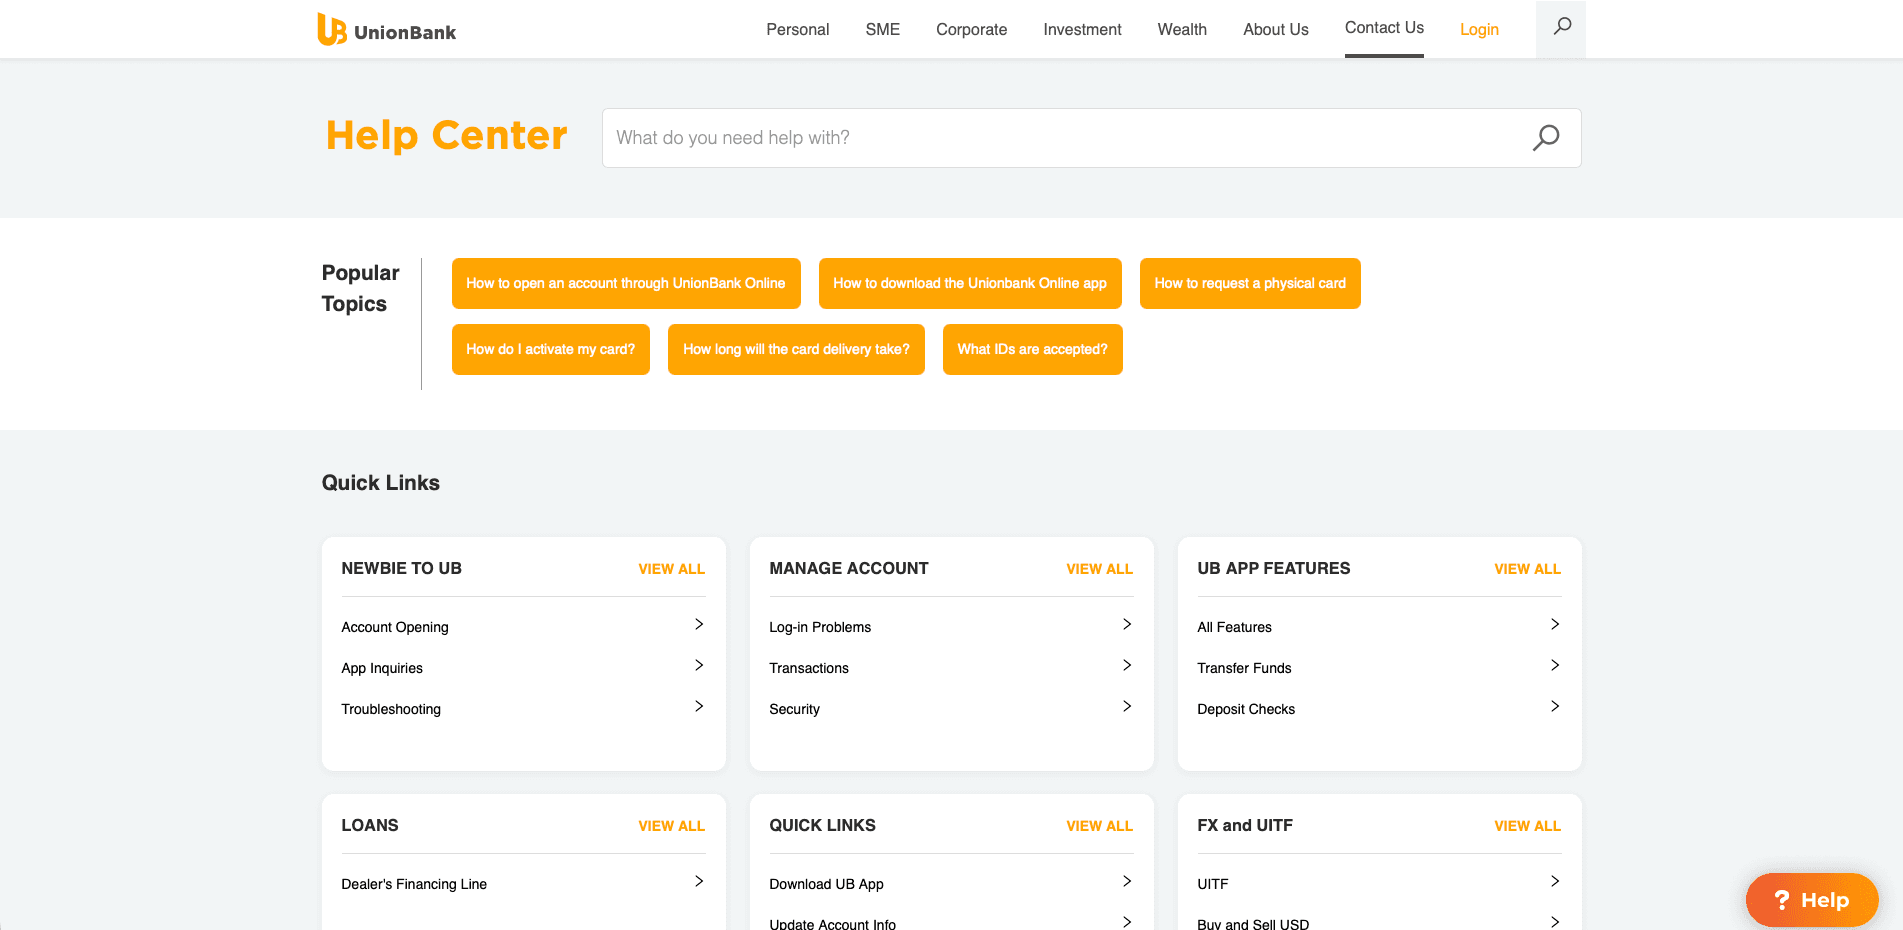View all Loans links
1903x930 pixels.
[672, 826]
